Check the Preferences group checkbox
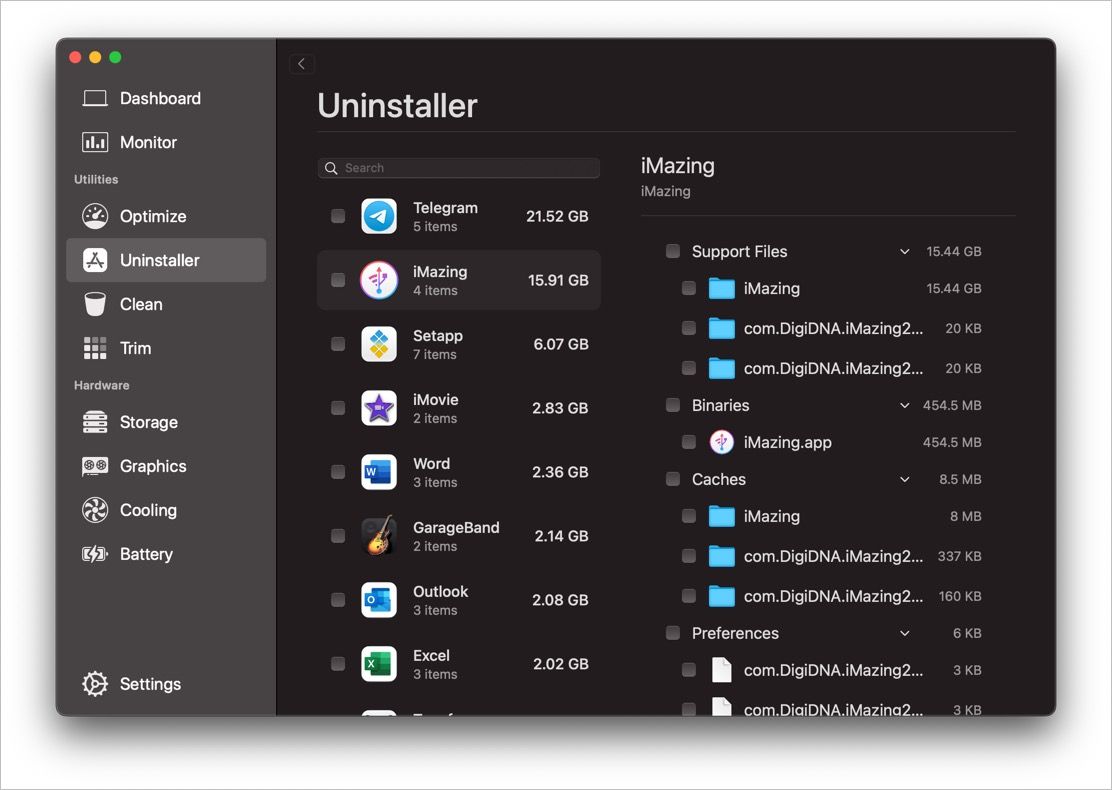This screenshot has height=790, width=1112. pyautogui.click(x=673, y=633)
